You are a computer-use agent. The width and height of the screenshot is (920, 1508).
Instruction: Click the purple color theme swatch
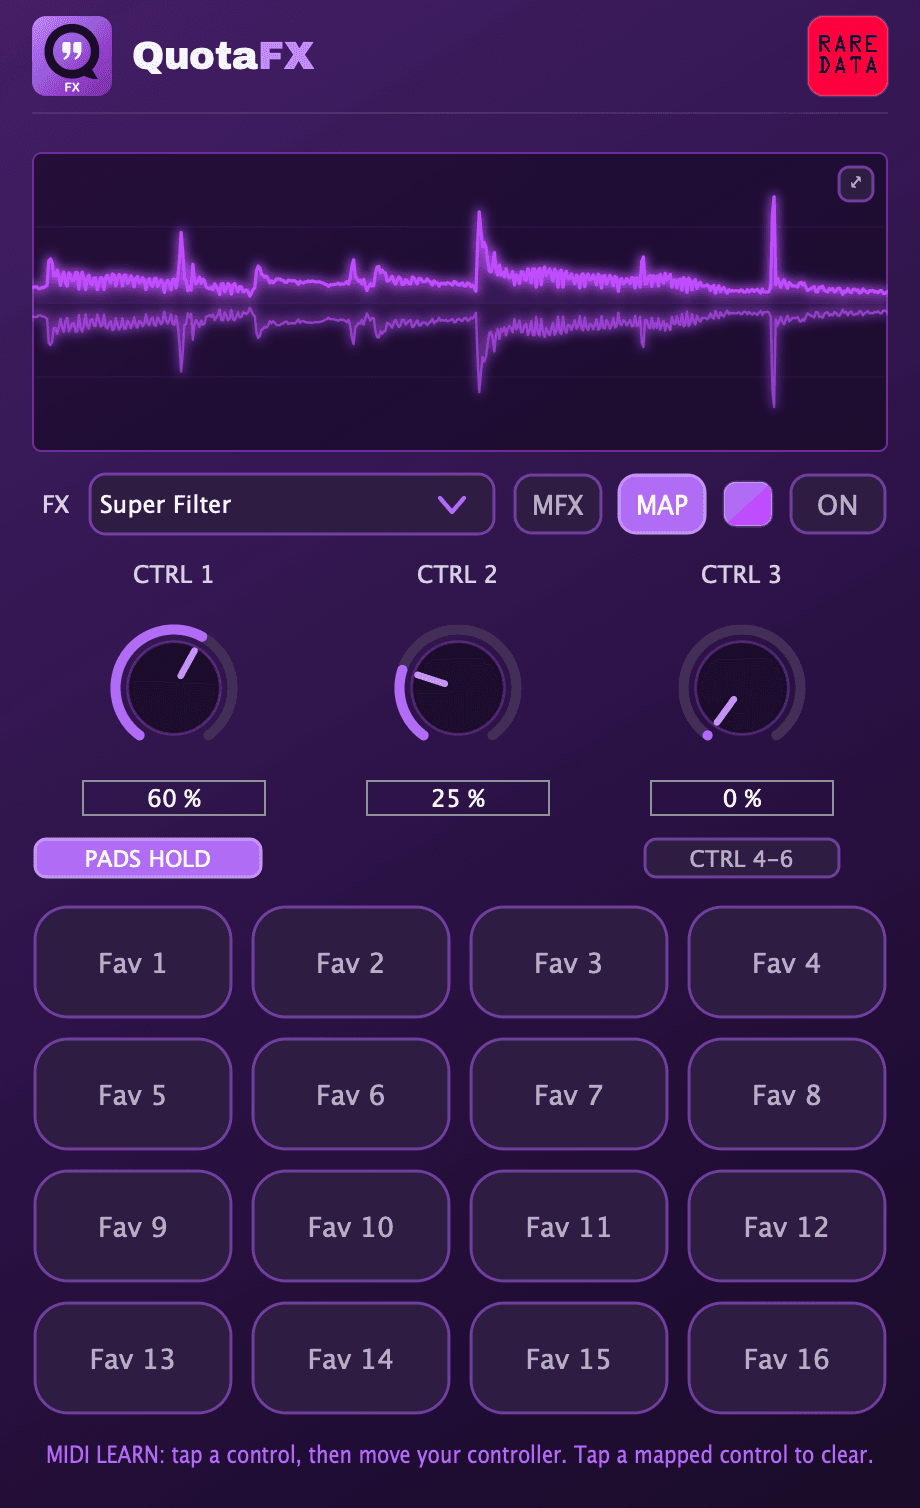click(x=748, y=504)
